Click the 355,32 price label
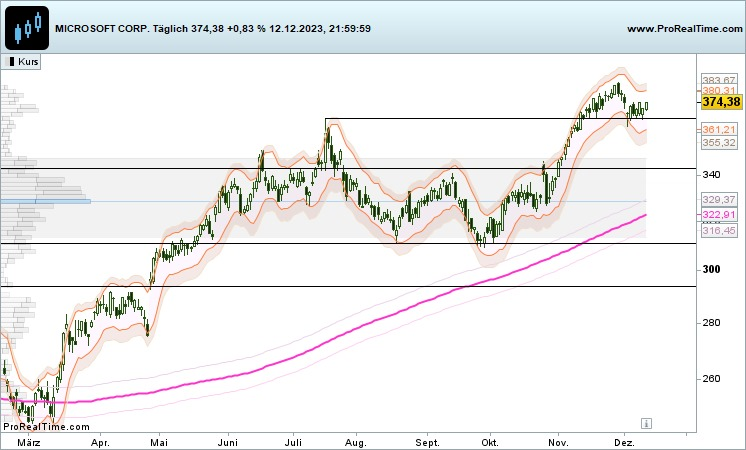 pos(719,142)
